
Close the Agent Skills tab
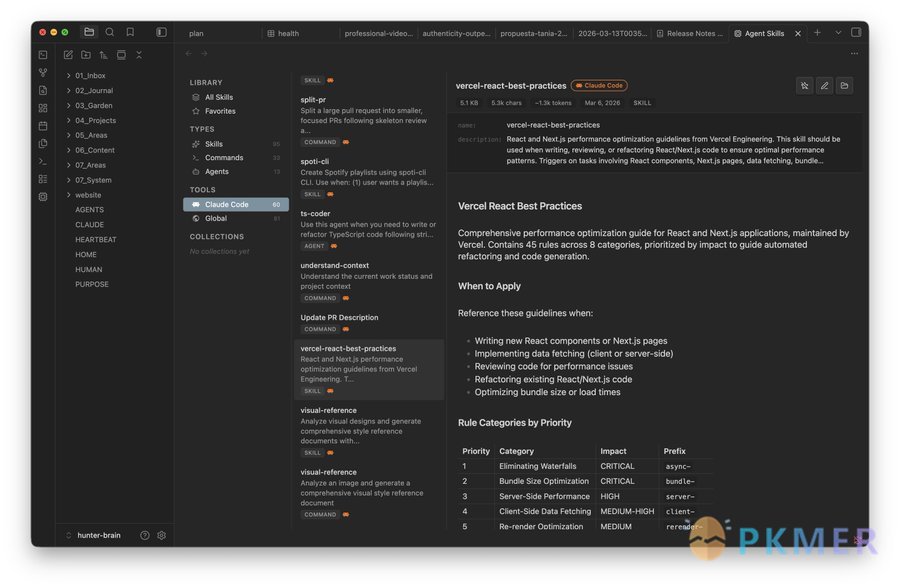pos(798,33)
